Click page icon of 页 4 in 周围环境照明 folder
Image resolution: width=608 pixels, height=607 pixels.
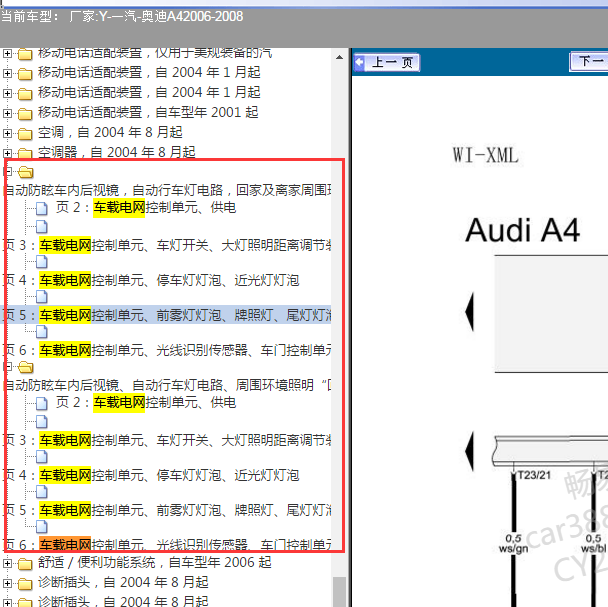click(42, 457)
